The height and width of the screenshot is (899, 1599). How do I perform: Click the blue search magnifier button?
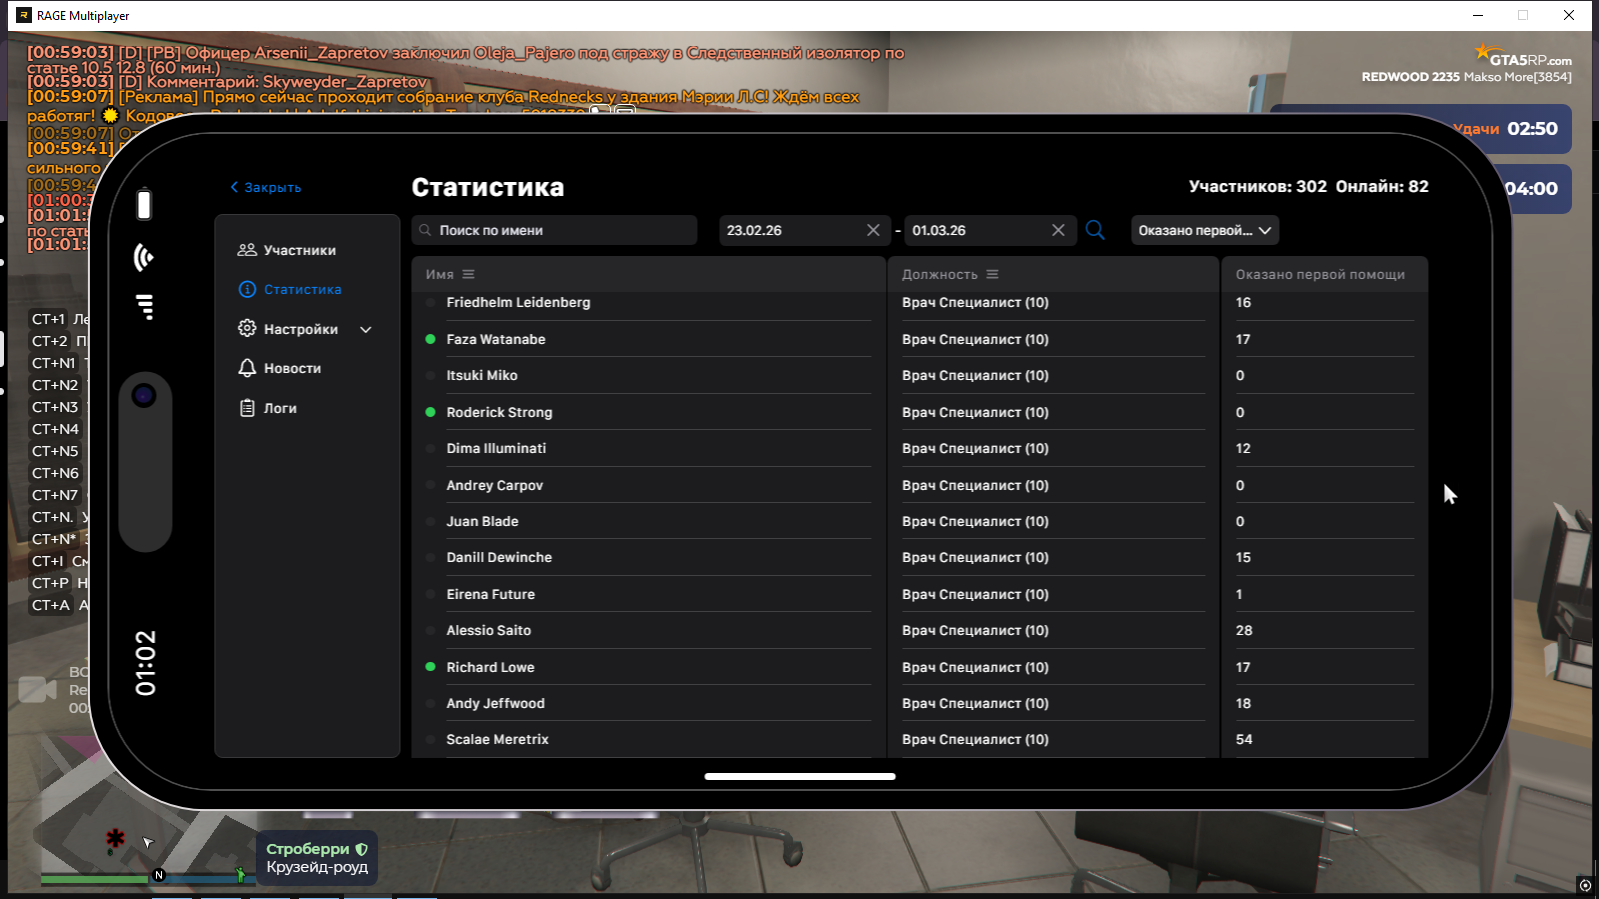click(x=1095, y=230)
